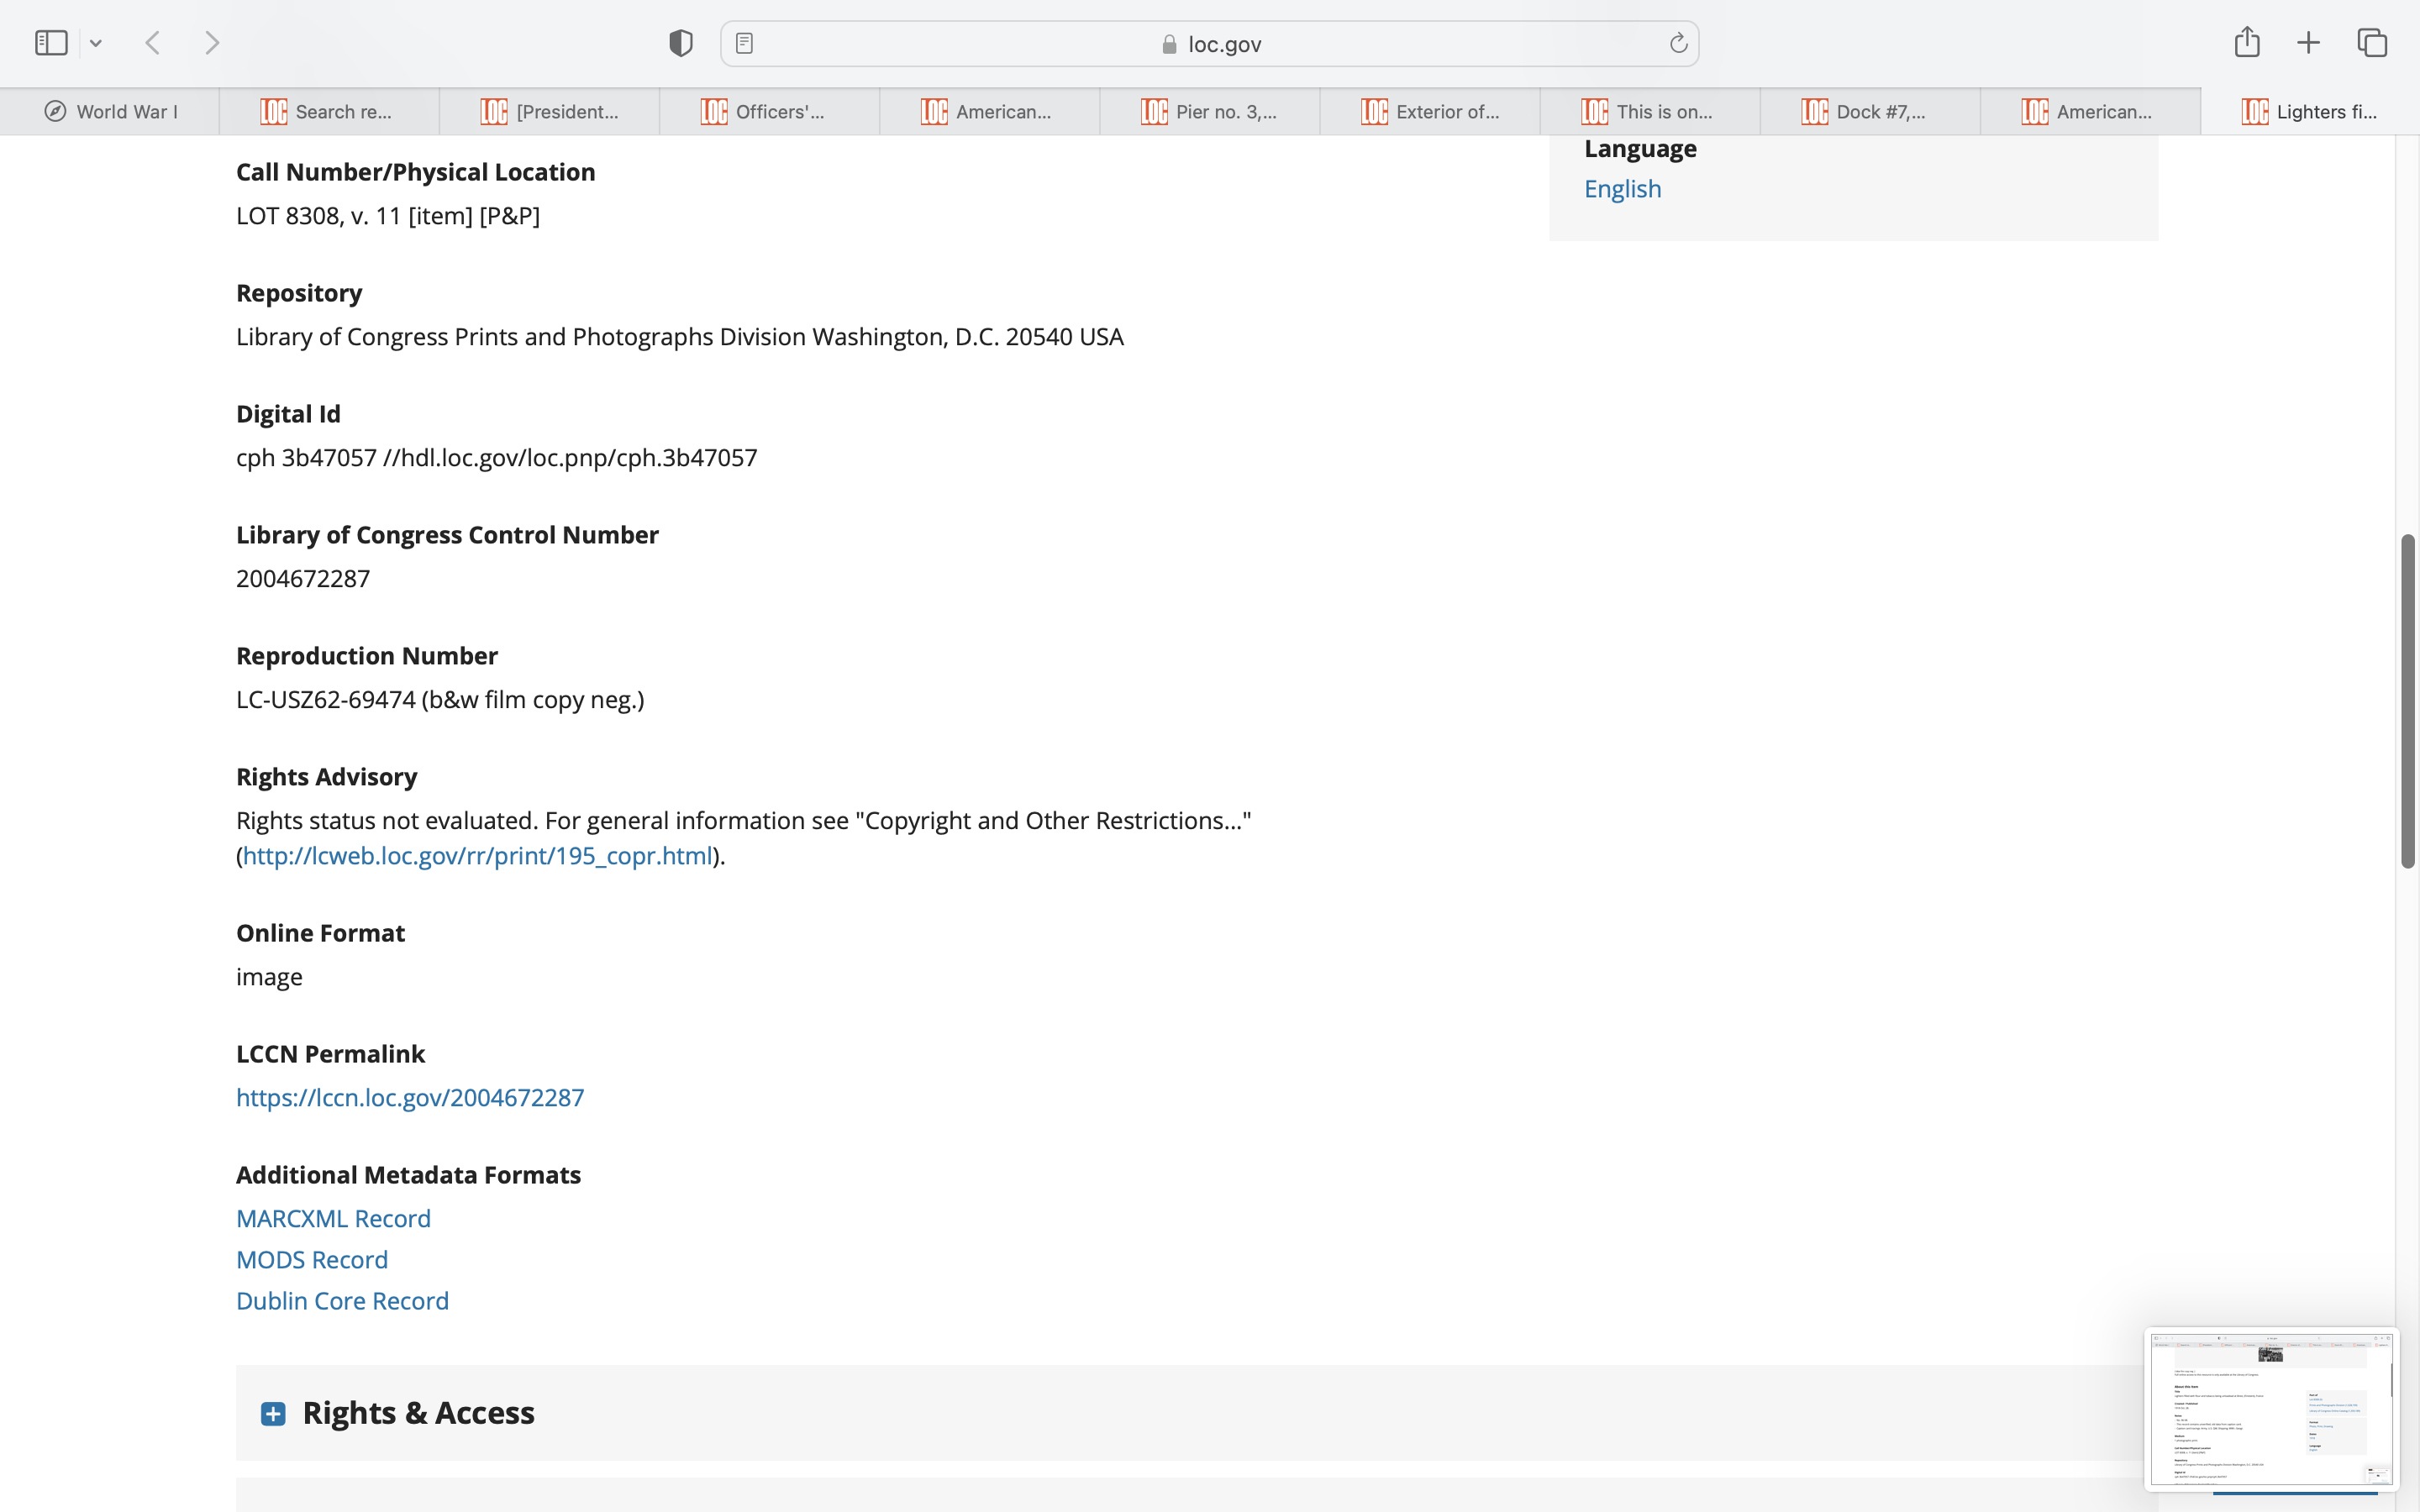Select the Officers' tab
This screenshot has width=2420, height=1512.
coord(768,112)
